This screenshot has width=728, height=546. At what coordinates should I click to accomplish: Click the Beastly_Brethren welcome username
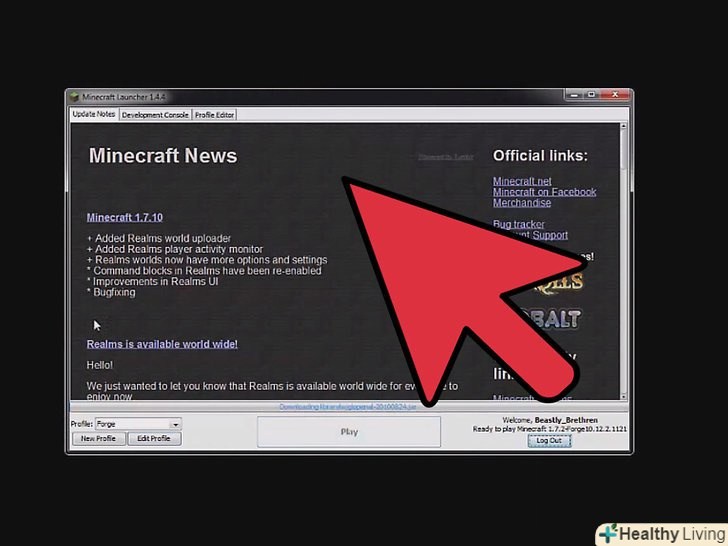[x=566, y=420]
